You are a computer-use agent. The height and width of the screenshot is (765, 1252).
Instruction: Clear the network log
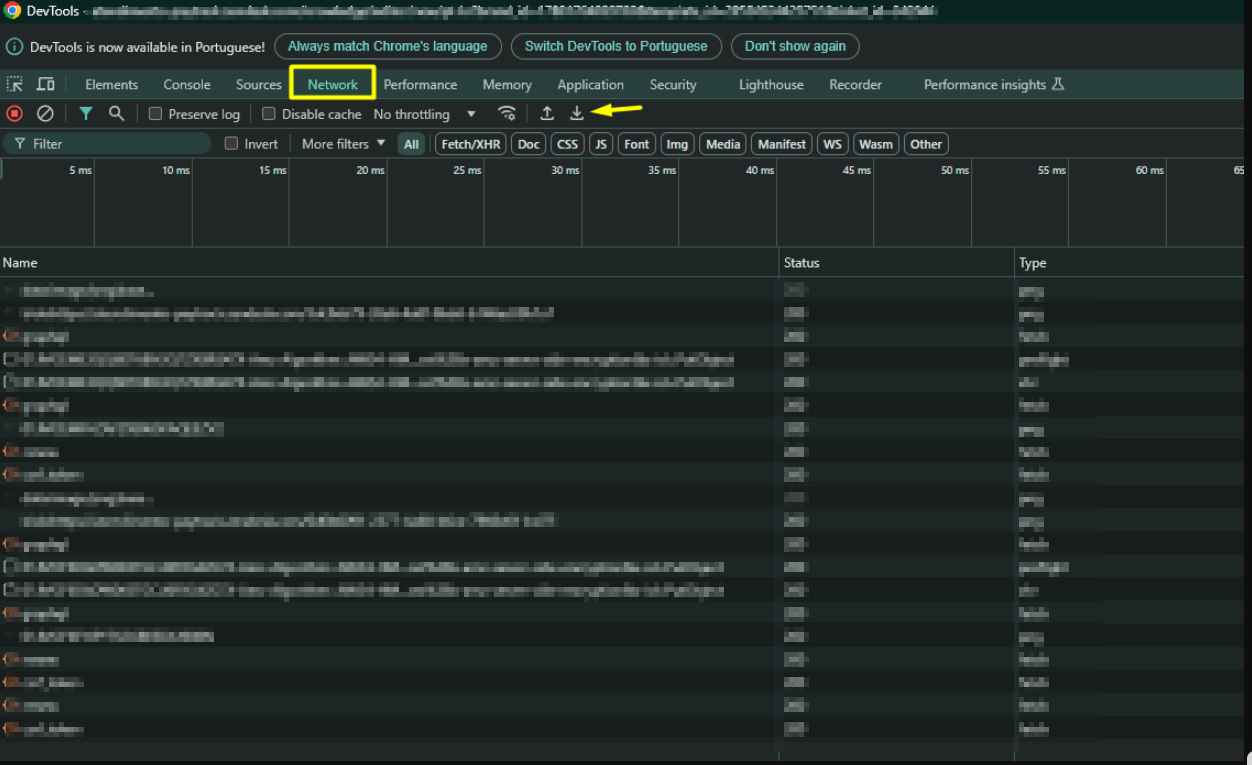point(45,114)
